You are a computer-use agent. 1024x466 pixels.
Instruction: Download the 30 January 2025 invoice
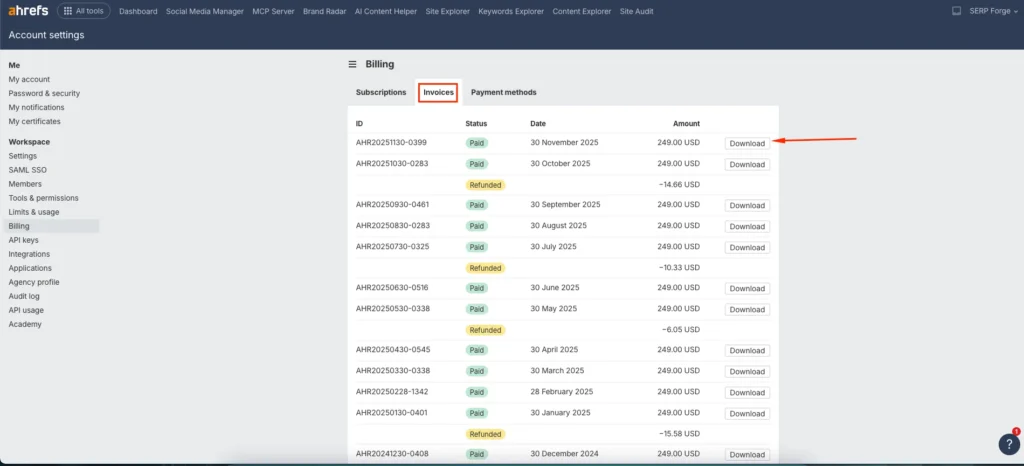click(747, 413)
